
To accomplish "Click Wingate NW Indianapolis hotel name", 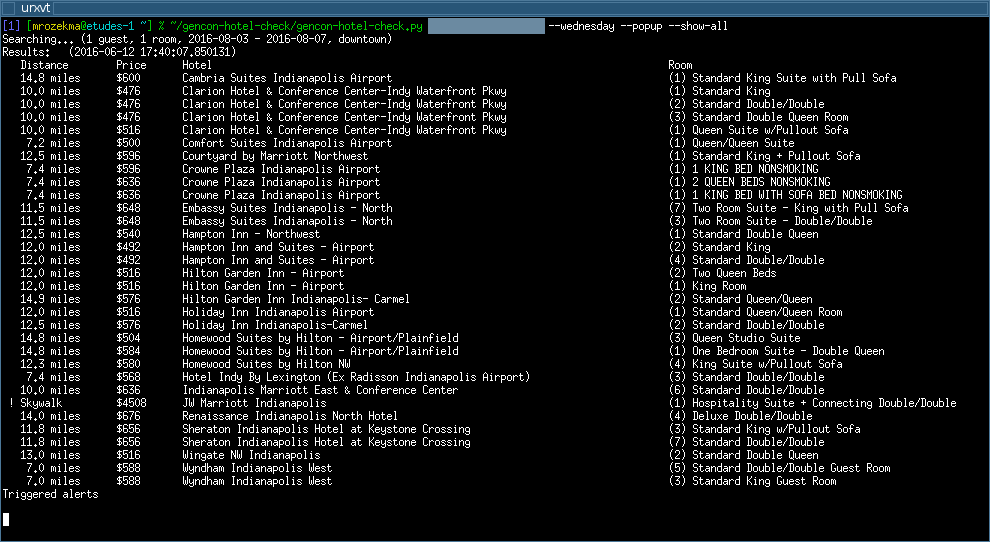I will click(251, 455).
